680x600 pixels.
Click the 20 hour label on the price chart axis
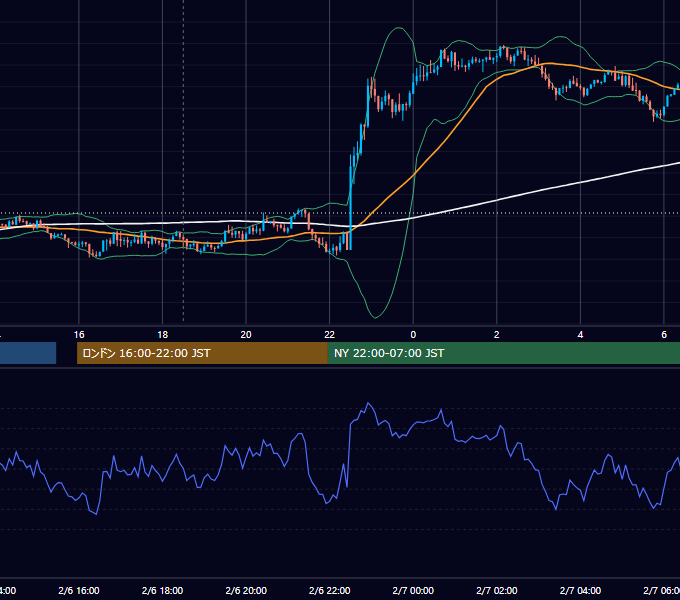pos(246,335)
